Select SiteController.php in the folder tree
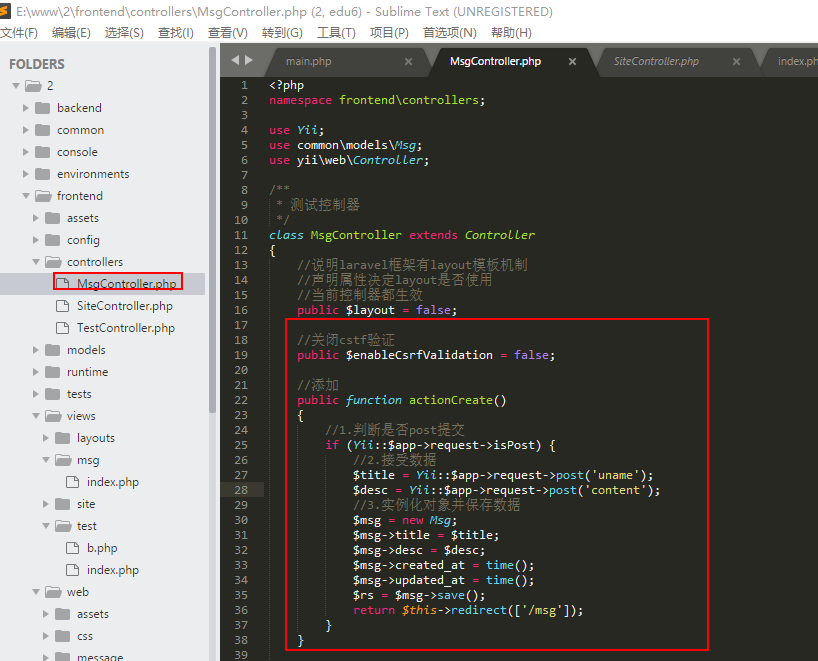This screenshot has height=661, width=818. point(124,306)
